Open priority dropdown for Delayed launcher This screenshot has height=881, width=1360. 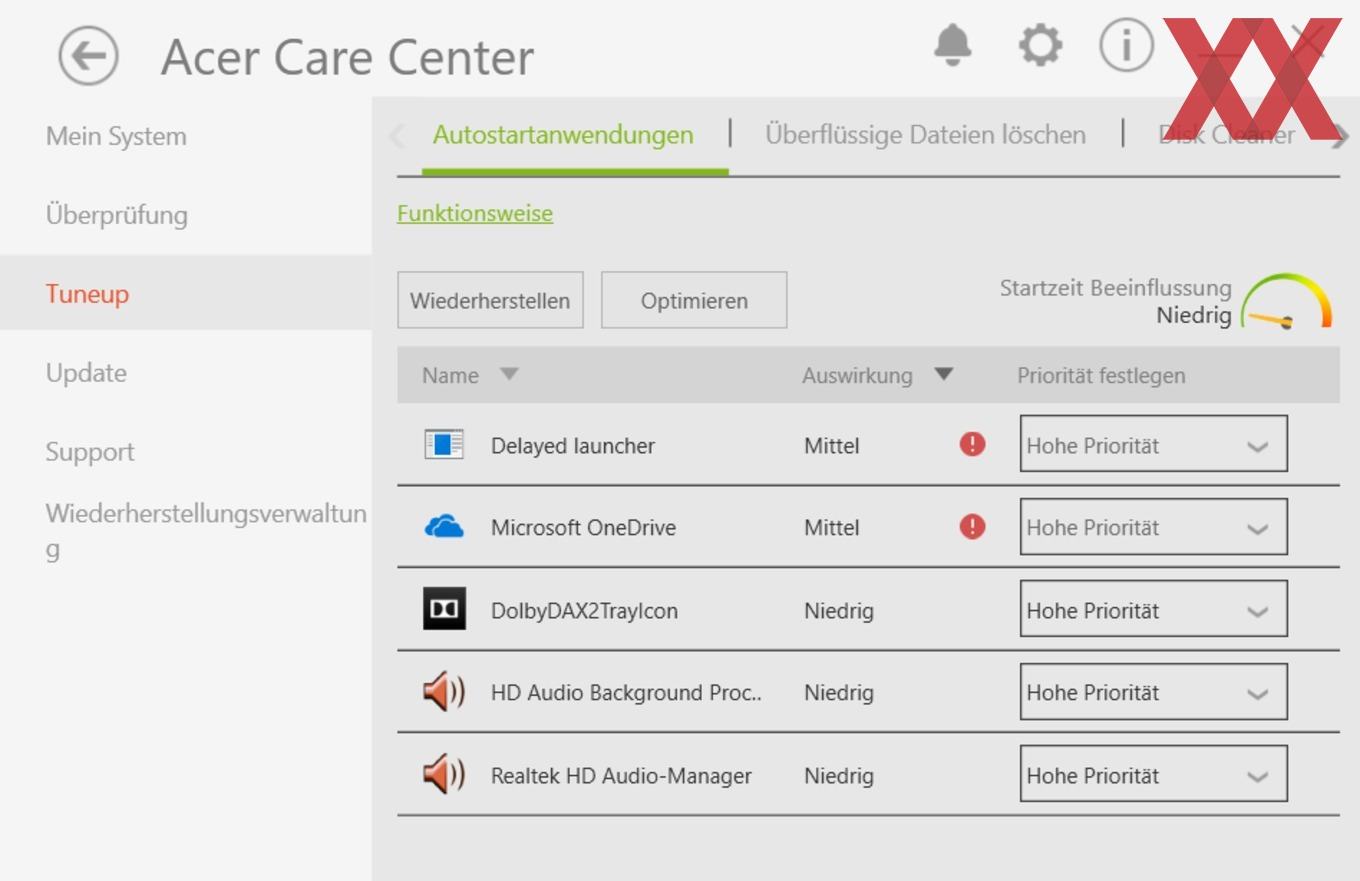tap(1153, 444)
